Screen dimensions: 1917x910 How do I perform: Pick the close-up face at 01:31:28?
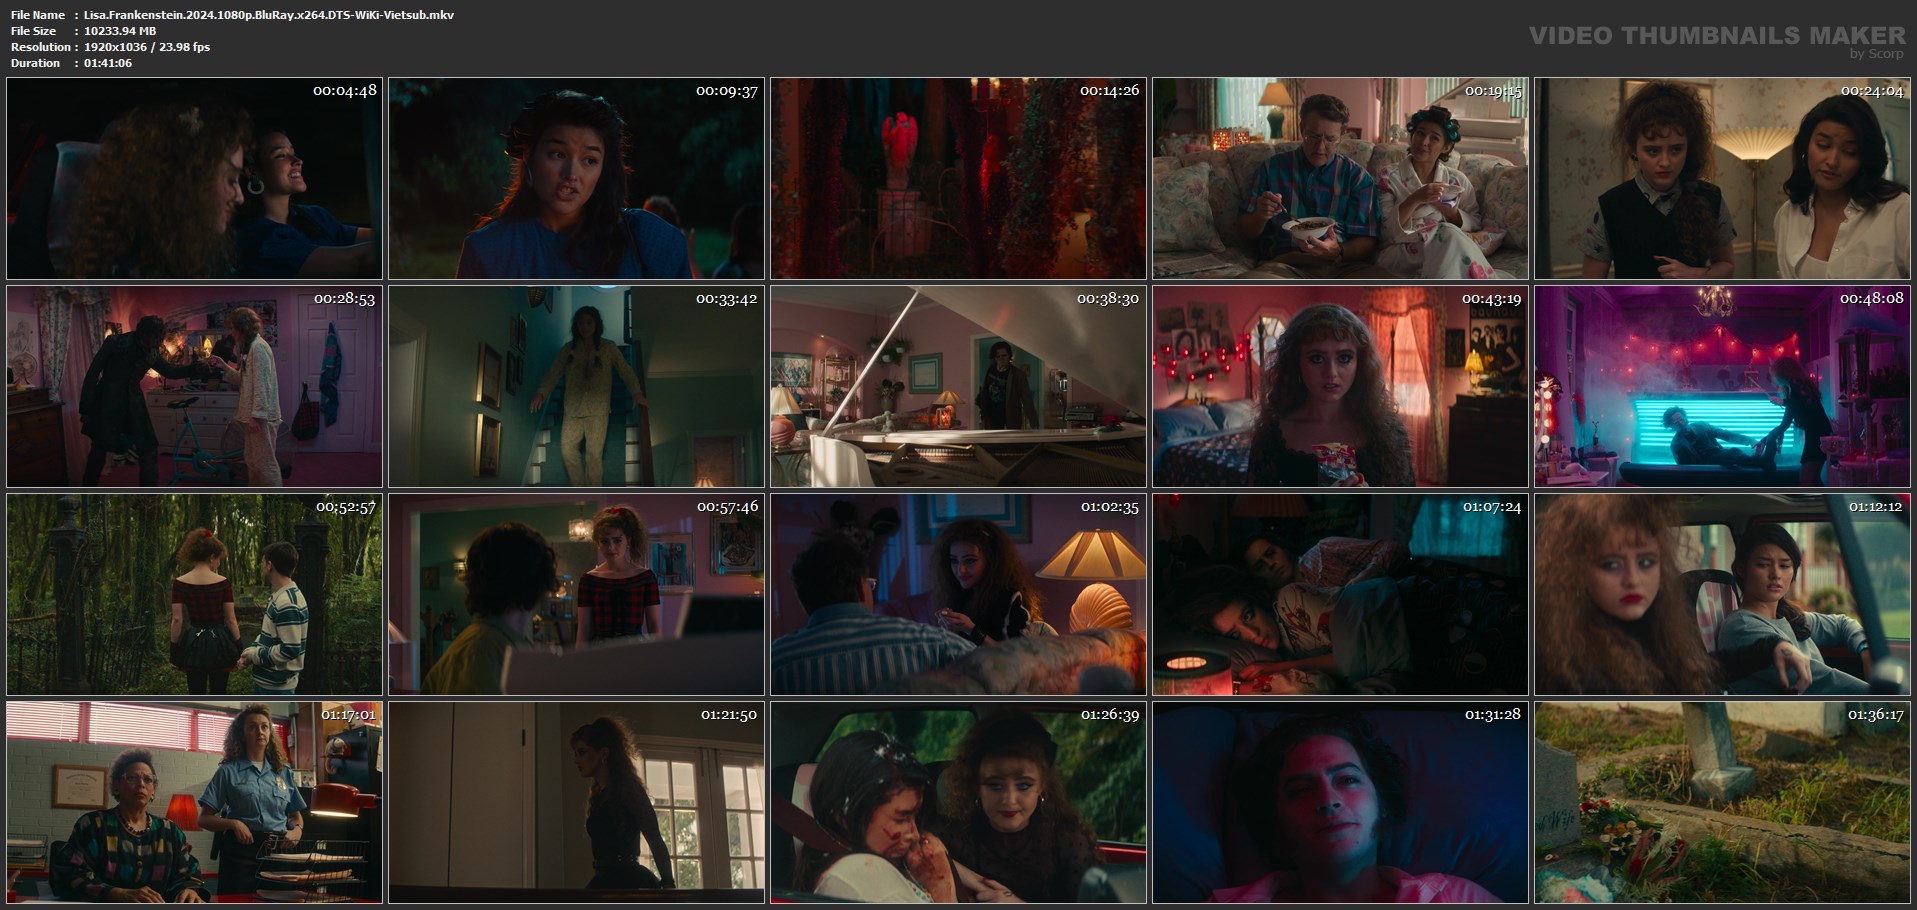[x=1340, y=802]
